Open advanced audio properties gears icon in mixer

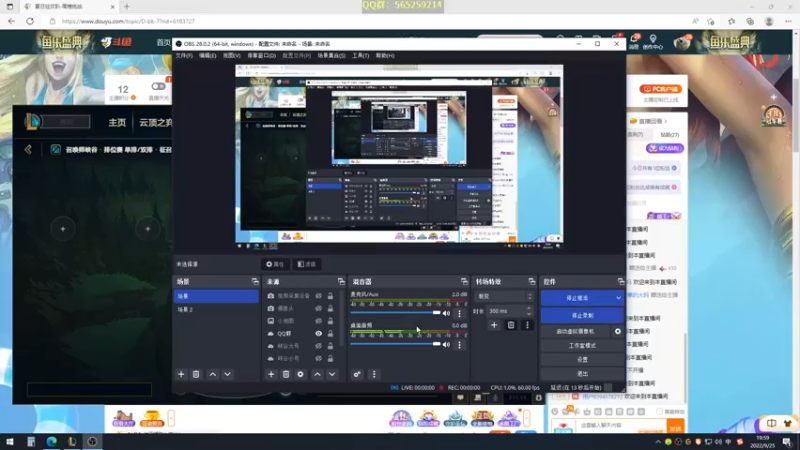[x=357, y=374]
